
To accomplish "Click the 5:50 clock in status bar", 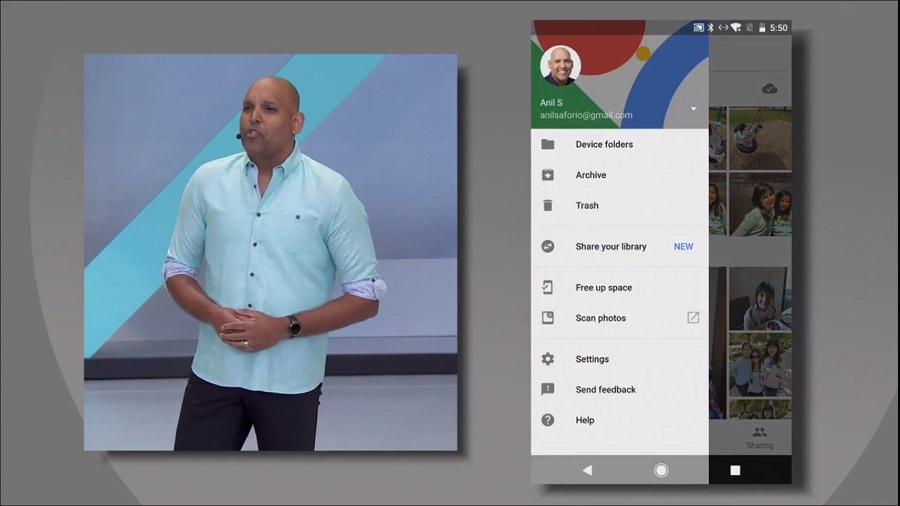I will pos(778,28).
